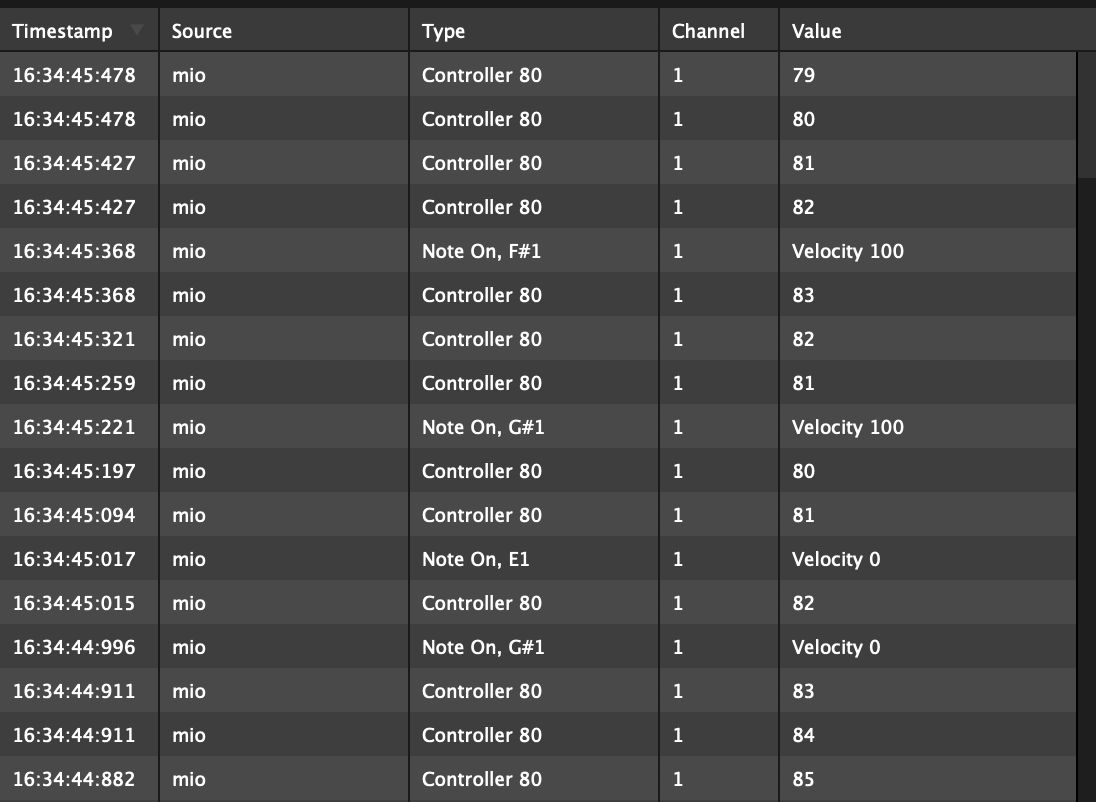
Task: Click the Value column header
Action: (817, 31)
